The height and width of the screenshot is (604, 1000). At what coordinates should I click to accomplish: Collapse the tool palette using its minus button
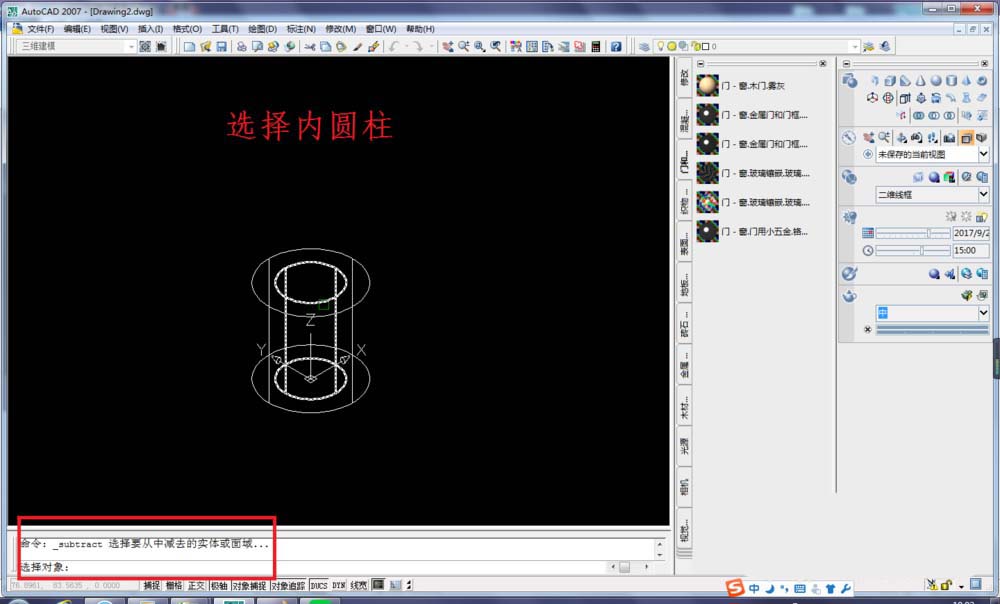click(700, 64)
